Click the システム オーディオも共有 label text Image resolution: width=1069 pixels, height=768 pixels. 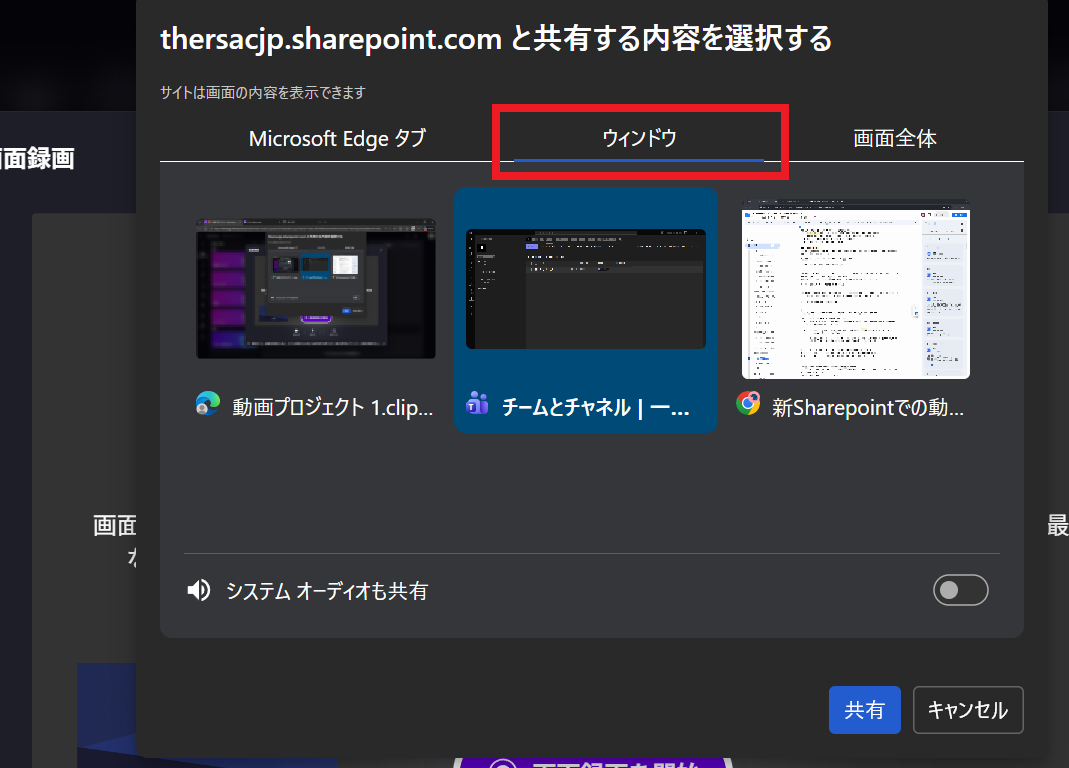327,591
